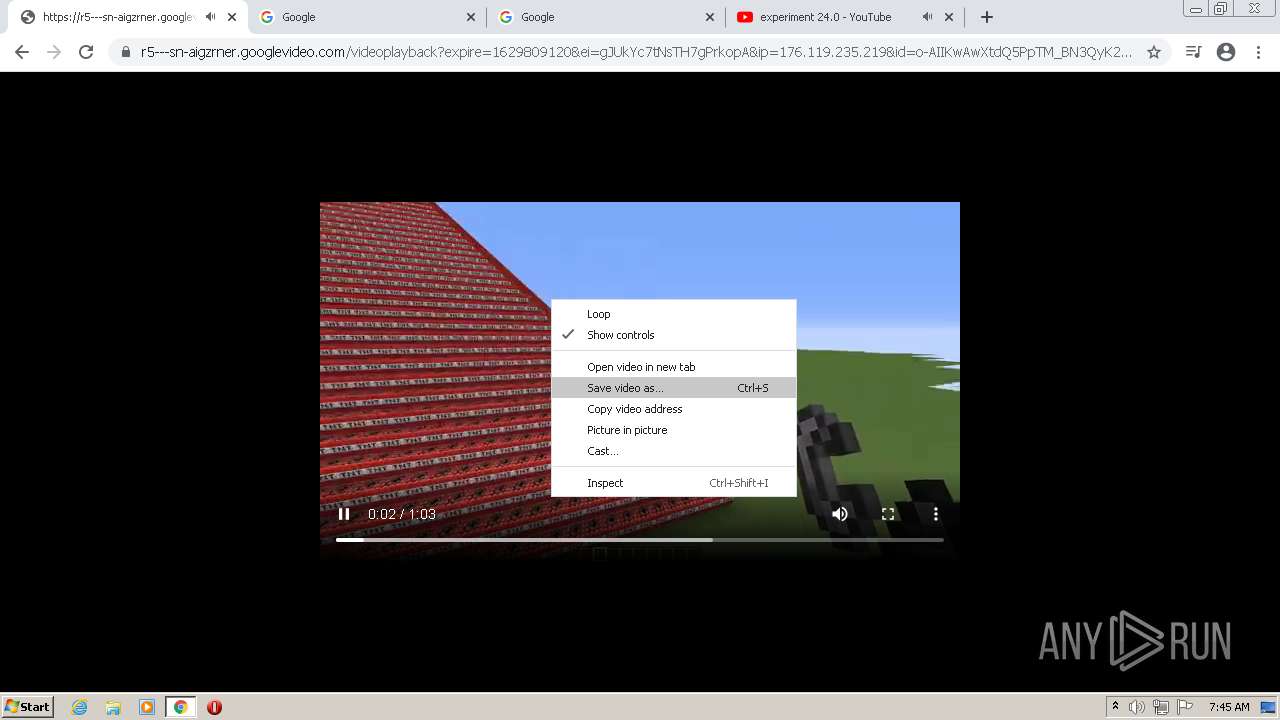Open Inspect from the context menu
The height and width of the screenshot is (720, 1280).
(x=674, y=483)
